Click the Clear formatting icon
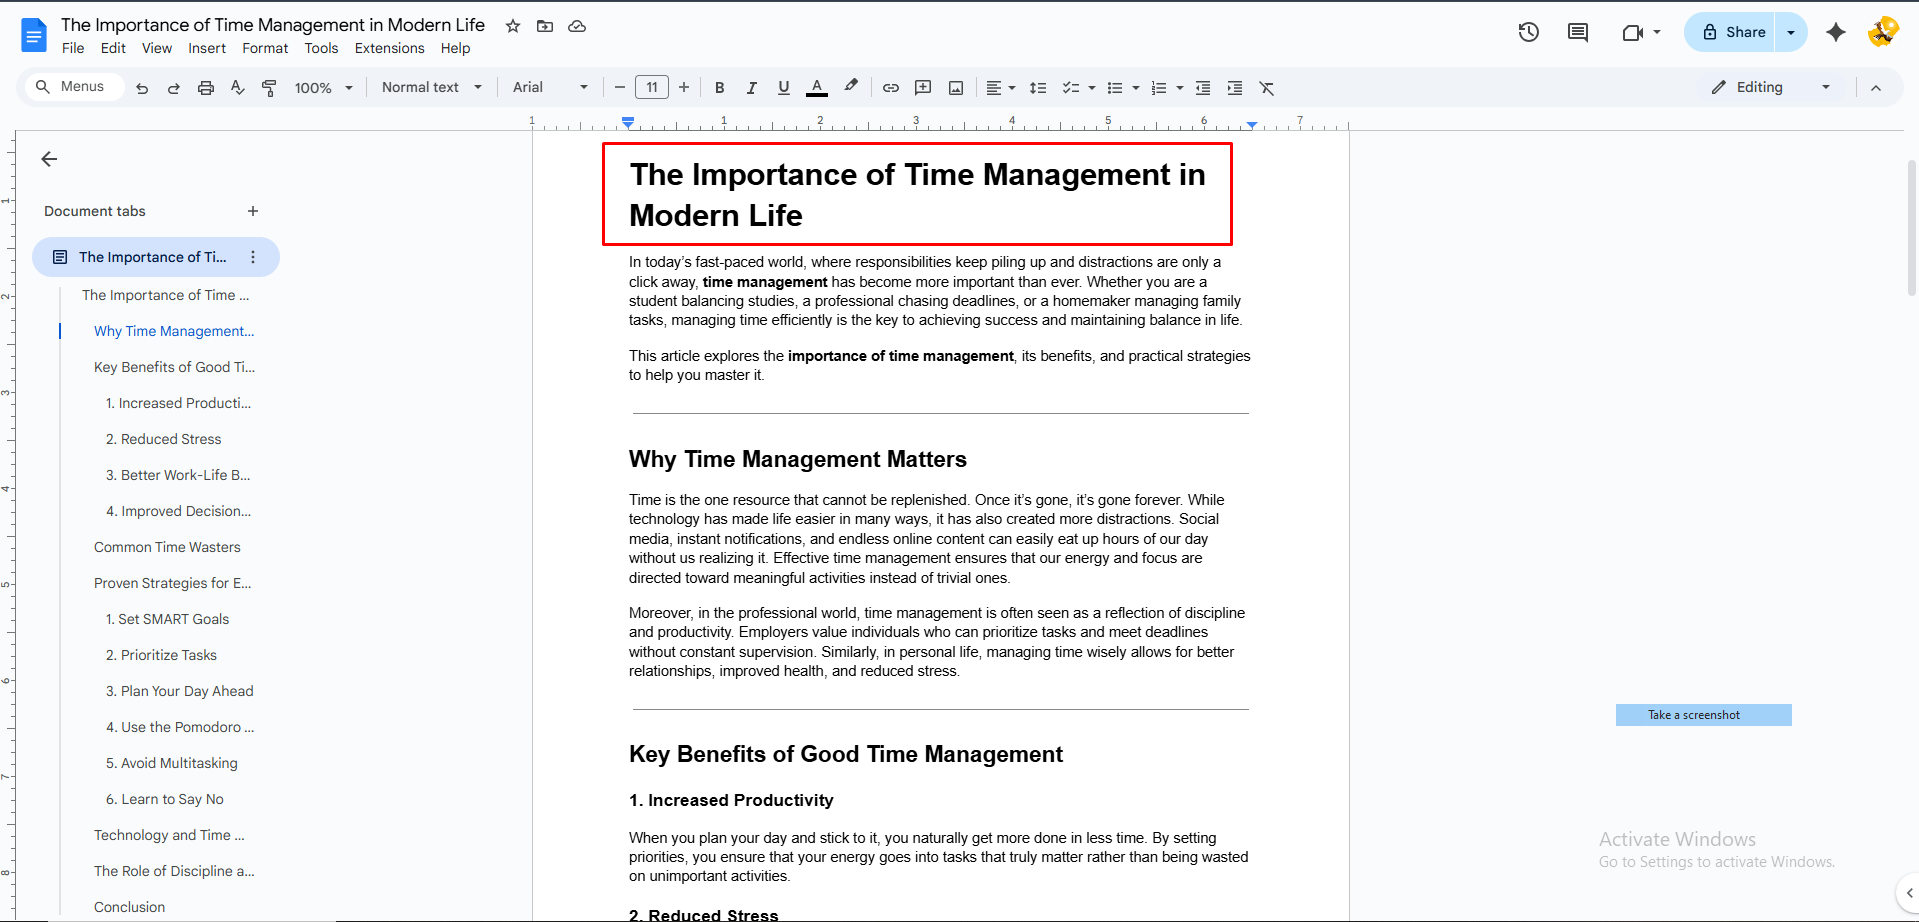Image resolution: width=1919 pixels, height=922 pixels. pos(1267,88)
